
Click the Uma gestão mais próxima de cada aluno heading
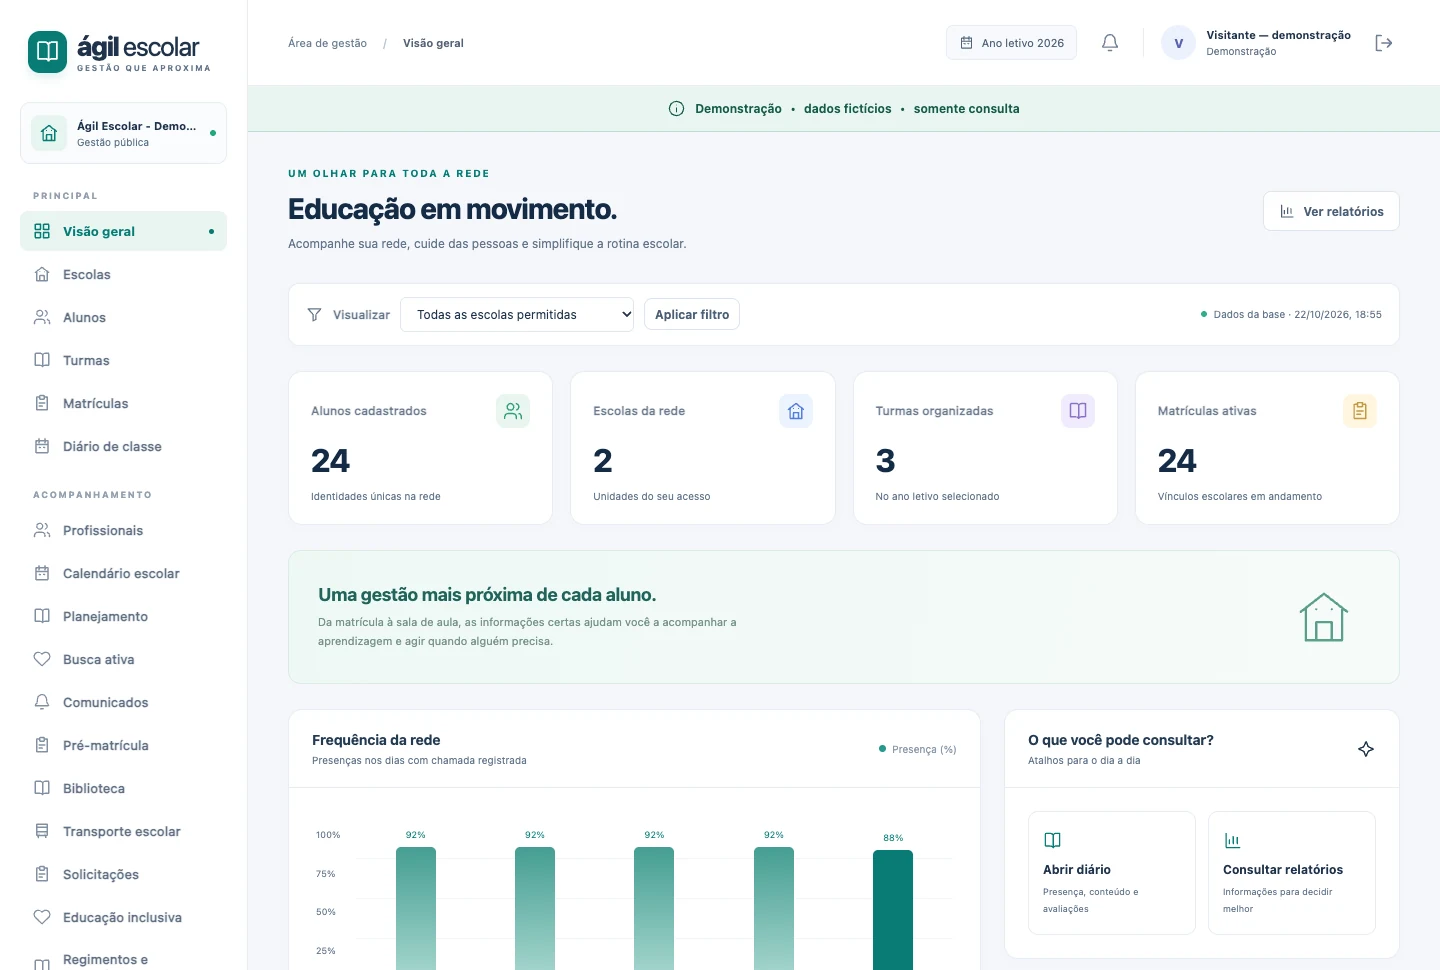tap(487, 595)
